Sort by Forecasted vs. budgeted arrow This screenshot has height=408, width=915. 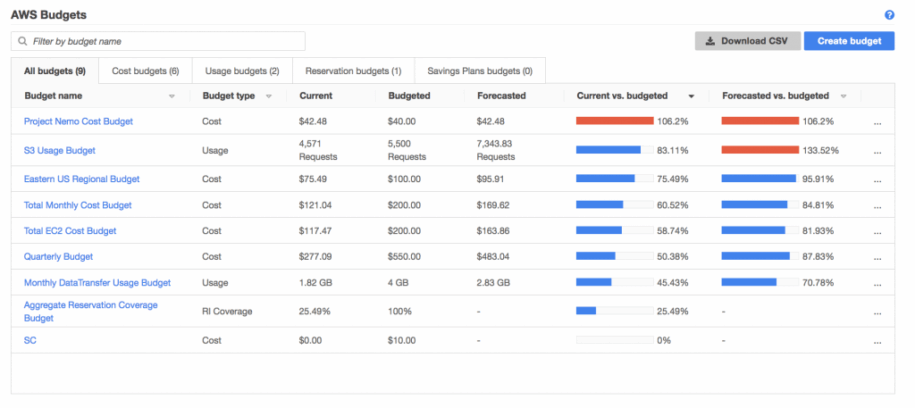click(843, 96)
